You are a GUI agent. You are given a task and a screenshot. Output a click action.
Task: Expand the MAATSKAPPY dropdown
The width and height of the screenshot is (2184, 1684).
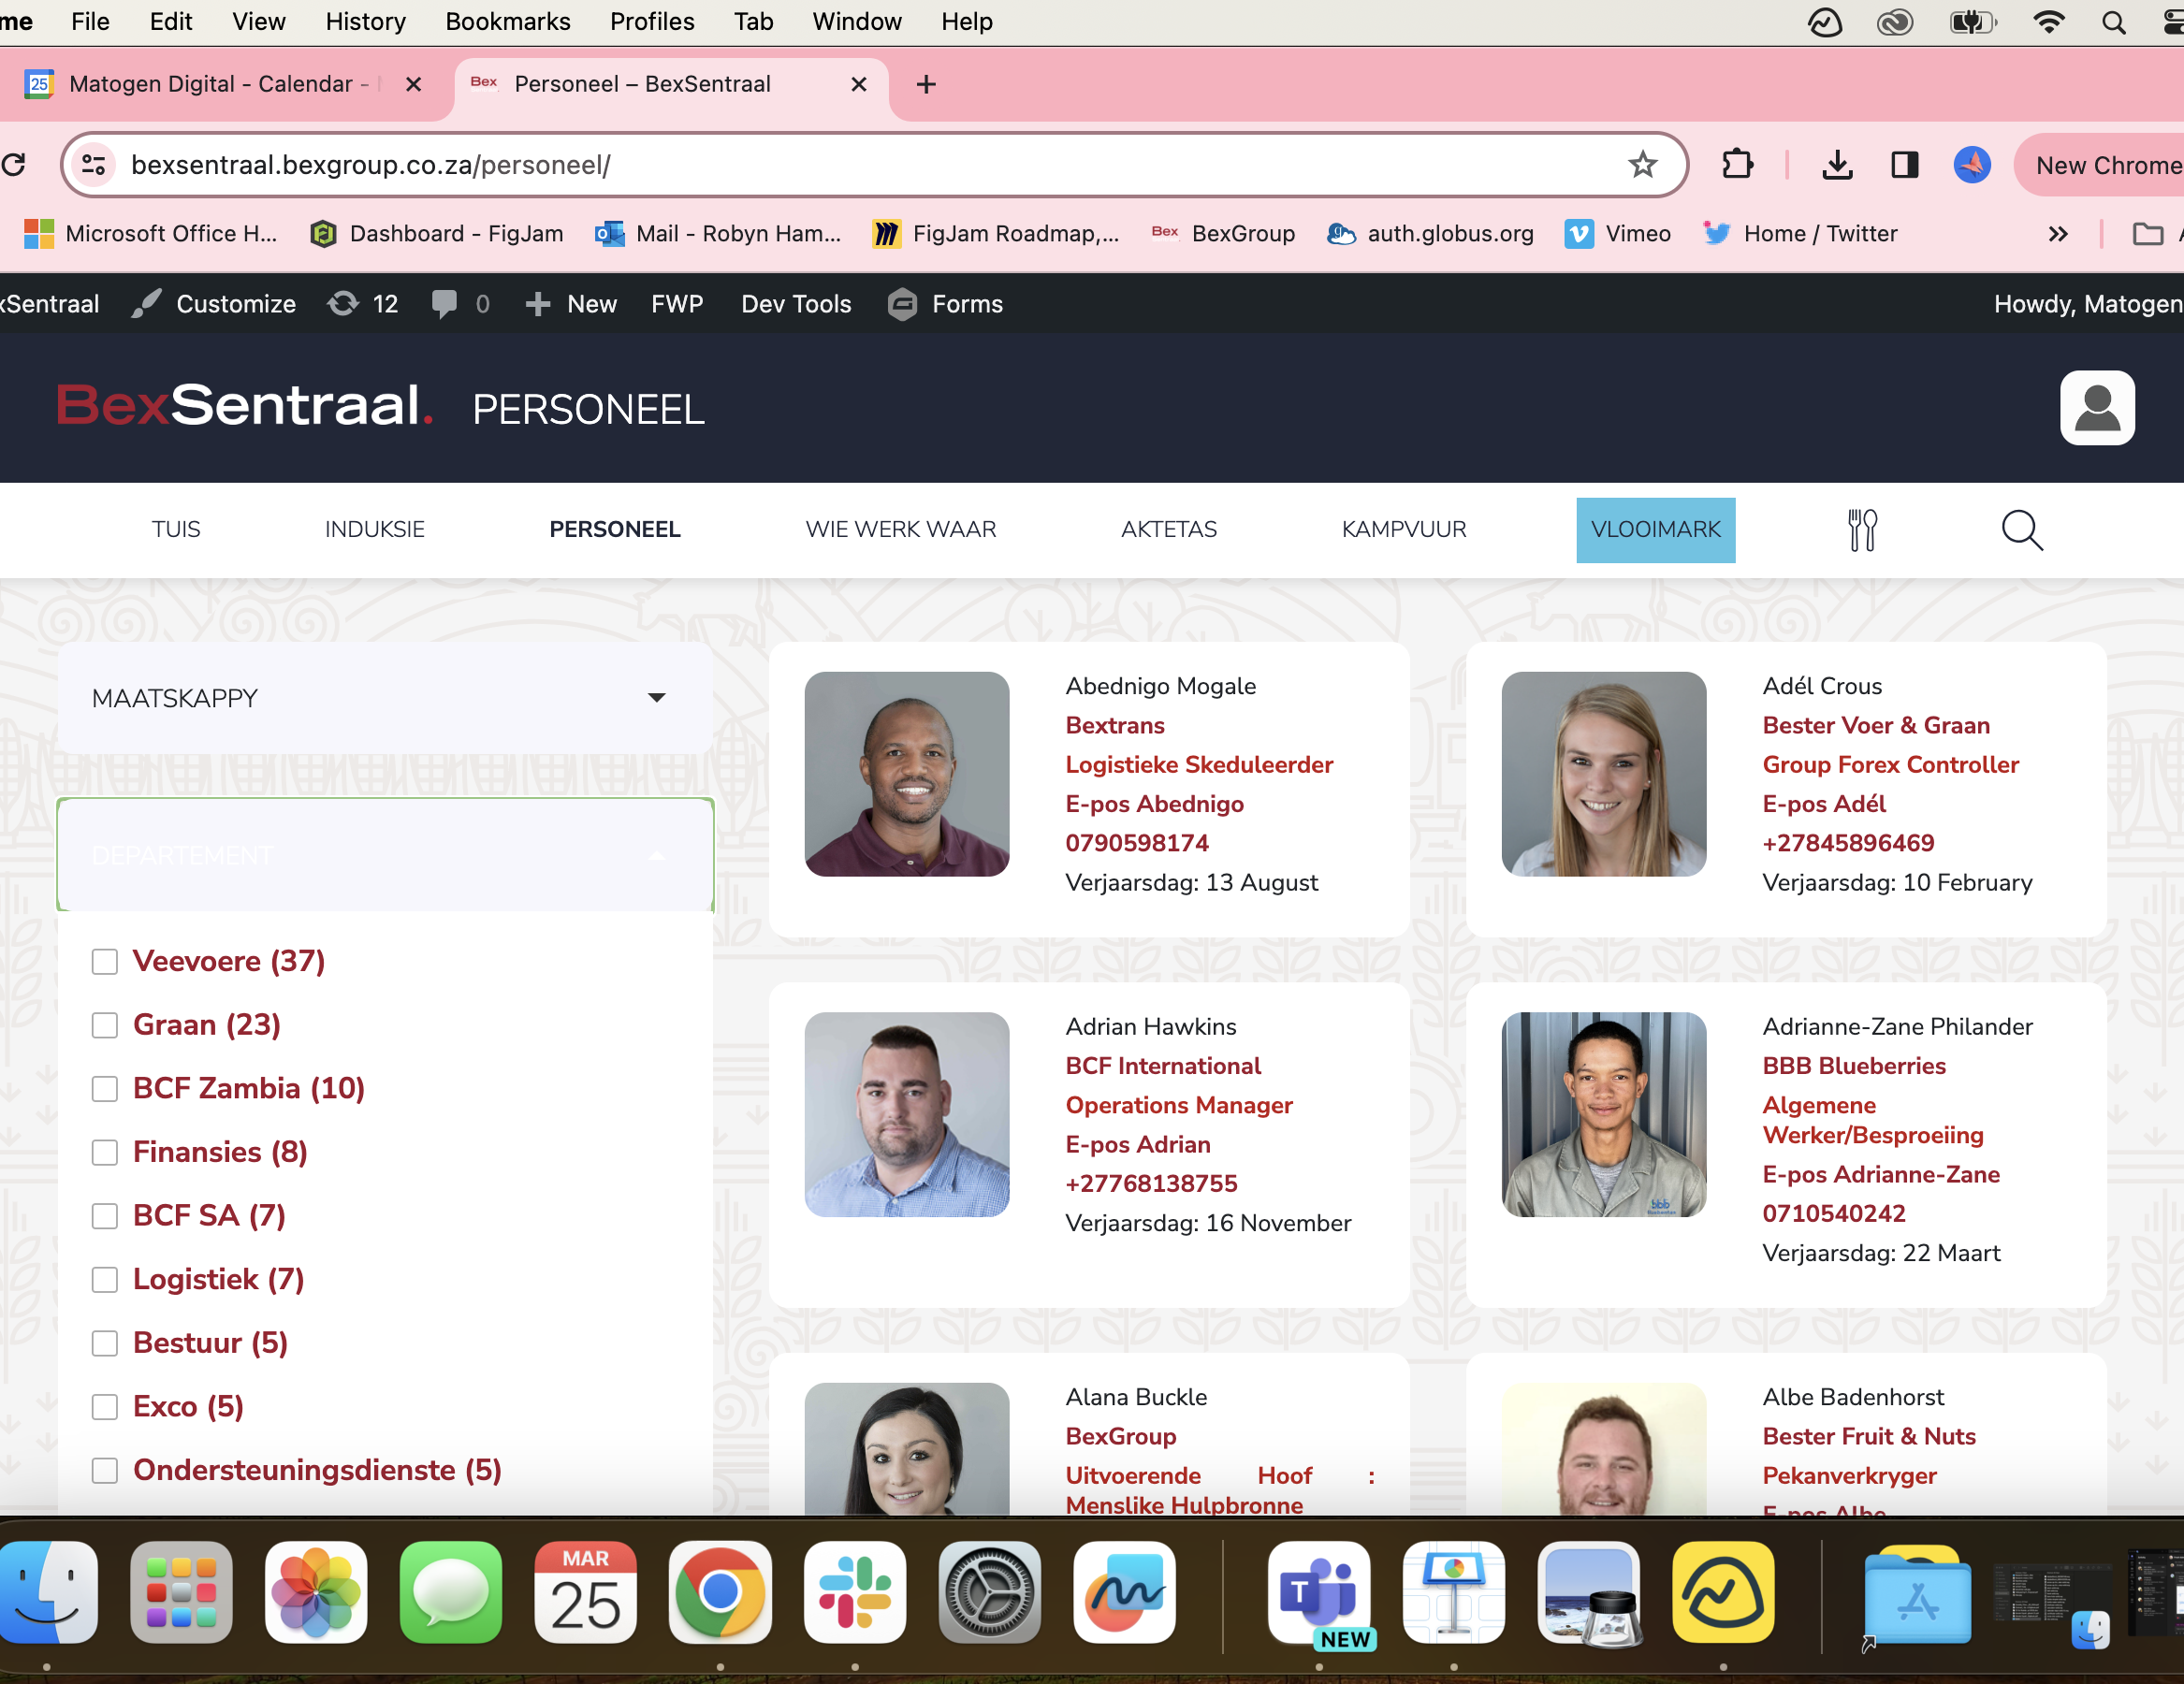point(385,698)
